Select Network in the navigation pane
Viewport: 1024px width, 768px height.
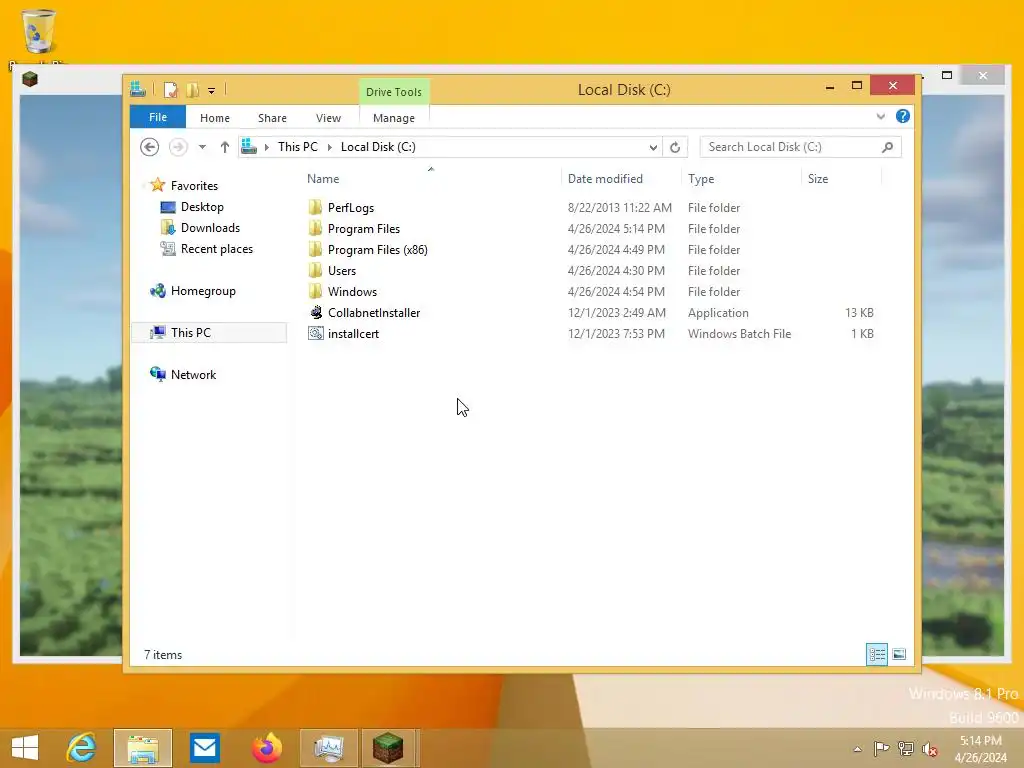tap(193, 375)
